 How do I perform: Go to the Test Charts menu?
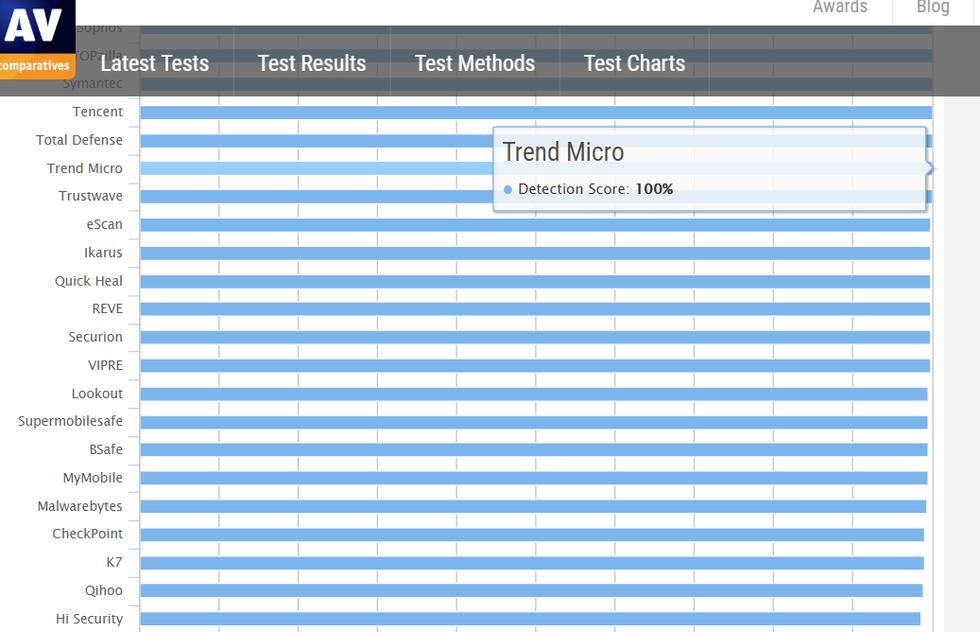[x=634, y=63]
